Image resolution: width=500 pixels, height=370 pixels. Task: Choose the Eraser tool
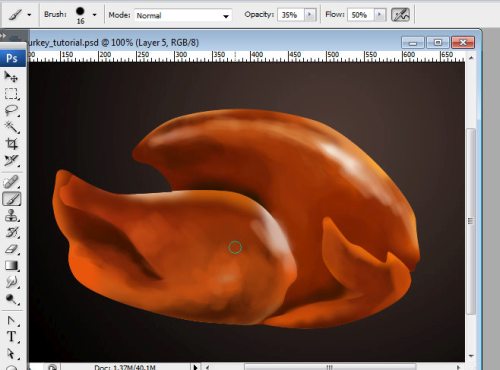pyautogui.click(x=11, y=249)
